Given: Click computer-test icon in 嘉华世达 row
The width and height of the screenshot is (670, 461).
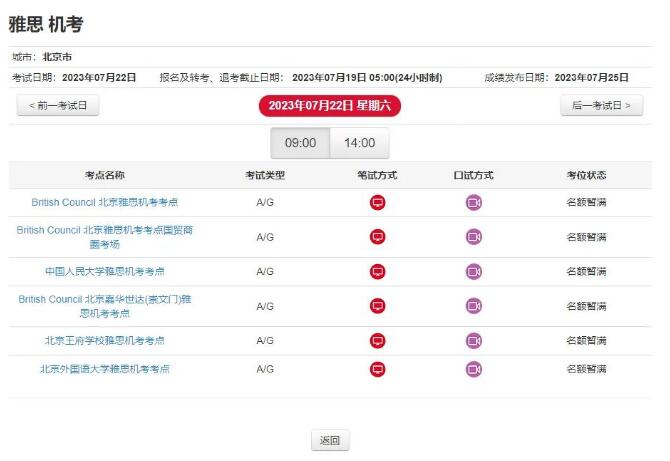Looking at the screenshot, I should [x=377, y=306].
